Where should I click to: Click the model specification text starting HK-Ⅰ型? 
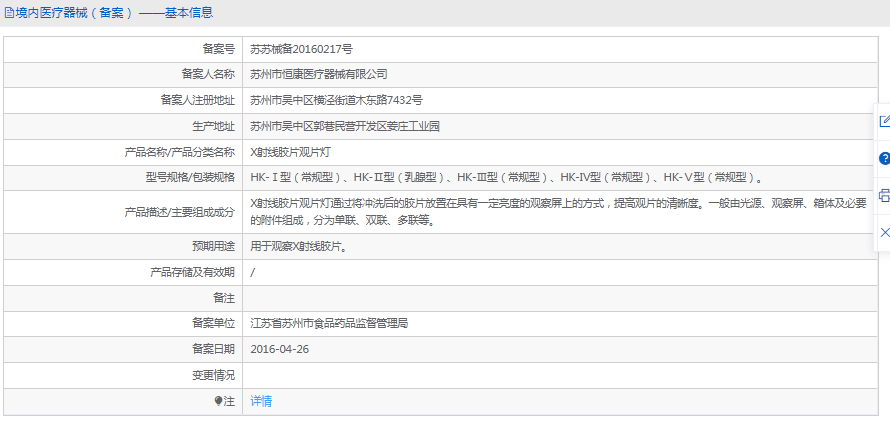[506, 178]
